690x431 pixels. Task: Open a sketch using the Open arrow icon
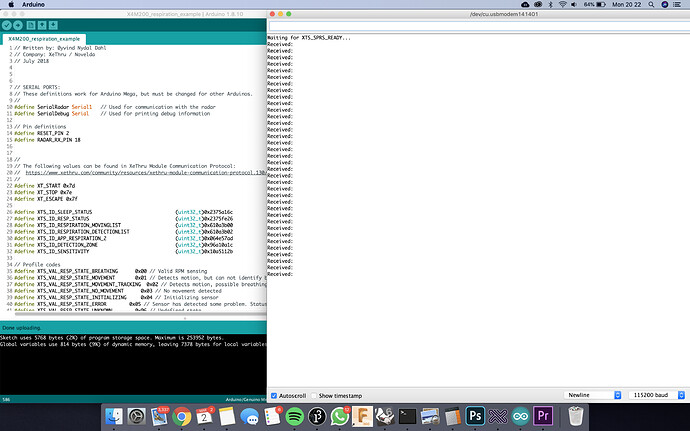42,26
